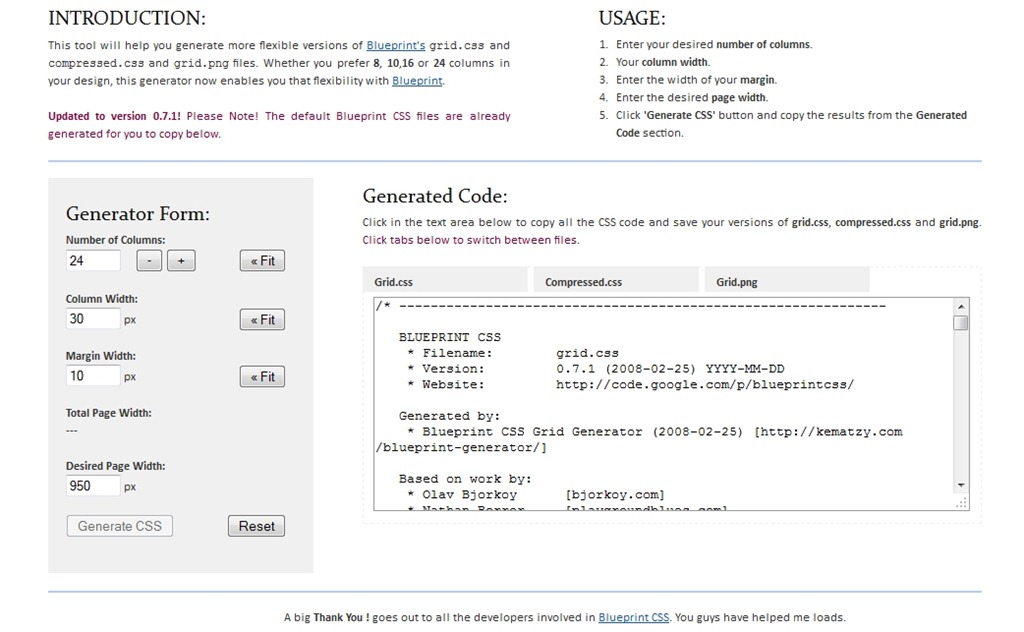Click the code area's scroll up arrow
Image resolution: width=1024 pixels, height=632 pixels.
pos(961,306)
